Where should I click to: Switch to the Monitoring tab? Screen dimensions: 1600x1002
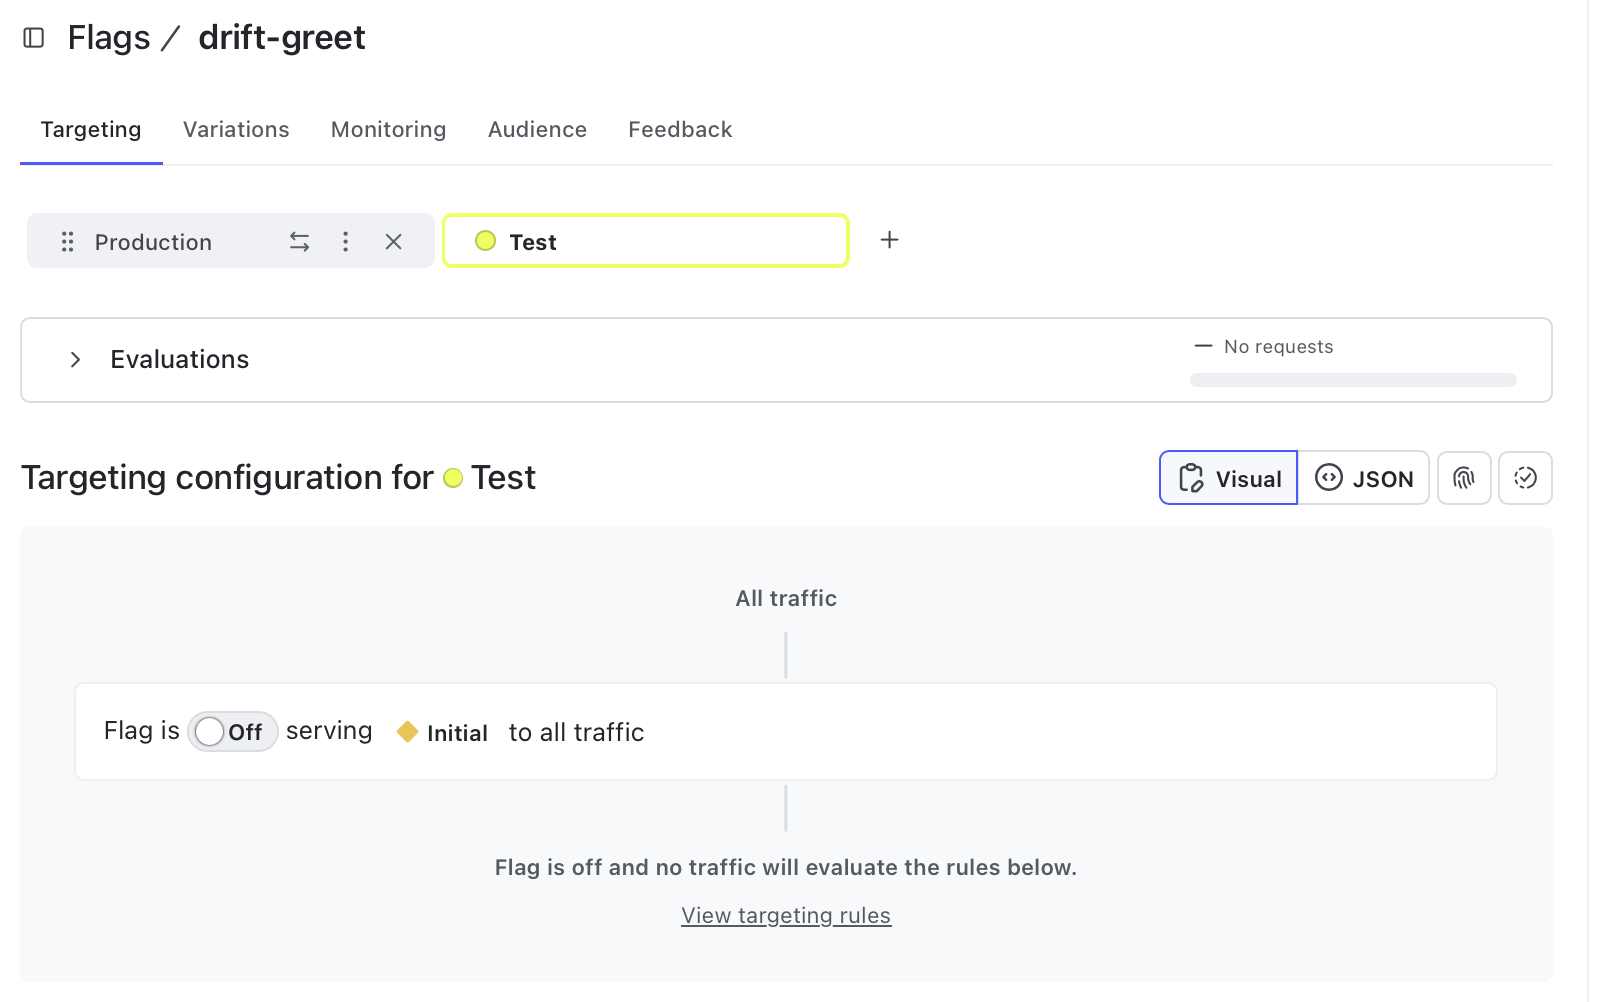pyautogui.click(x=388, y=130)
